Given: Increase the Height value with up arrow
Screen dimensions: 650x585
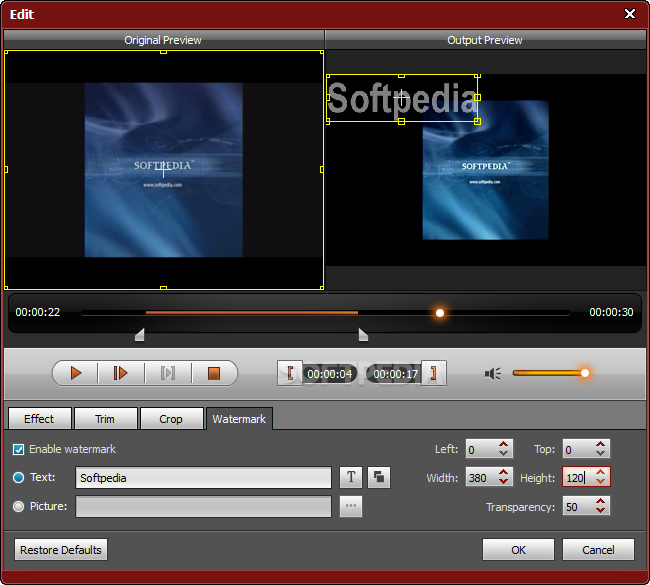Looking at the screenshot, I should click(x=600, y=472).
